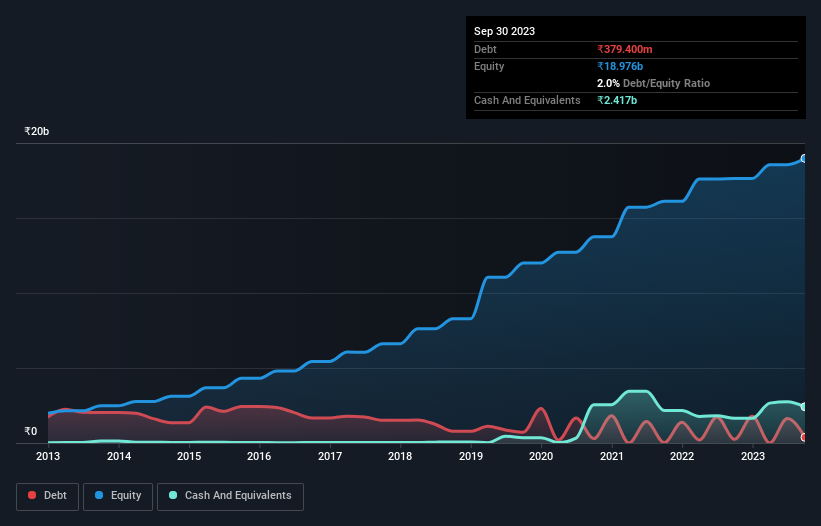Click the 2013 x-axis label
The image size is (821, 526).
[48, 456]
